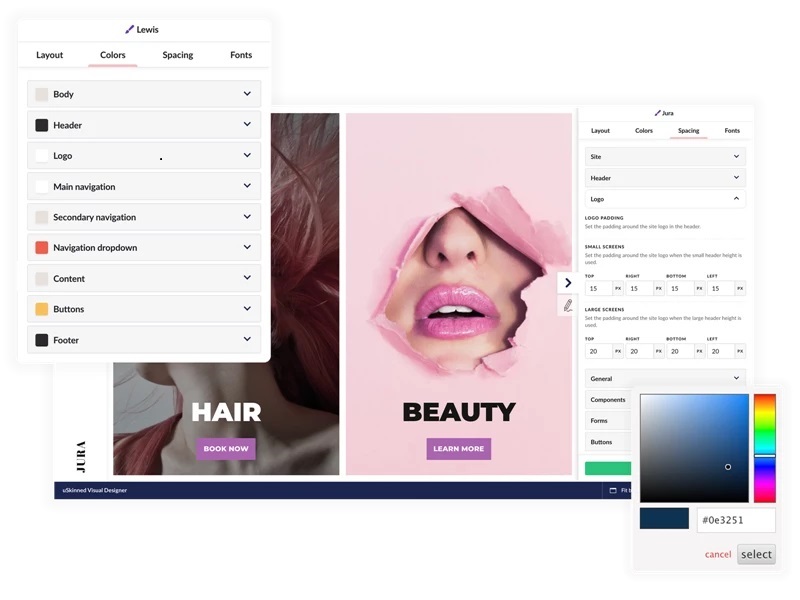Click the paintbrush icon beside Lewis
Viewport: 800px width, 600px height.
tap(130, 30)
